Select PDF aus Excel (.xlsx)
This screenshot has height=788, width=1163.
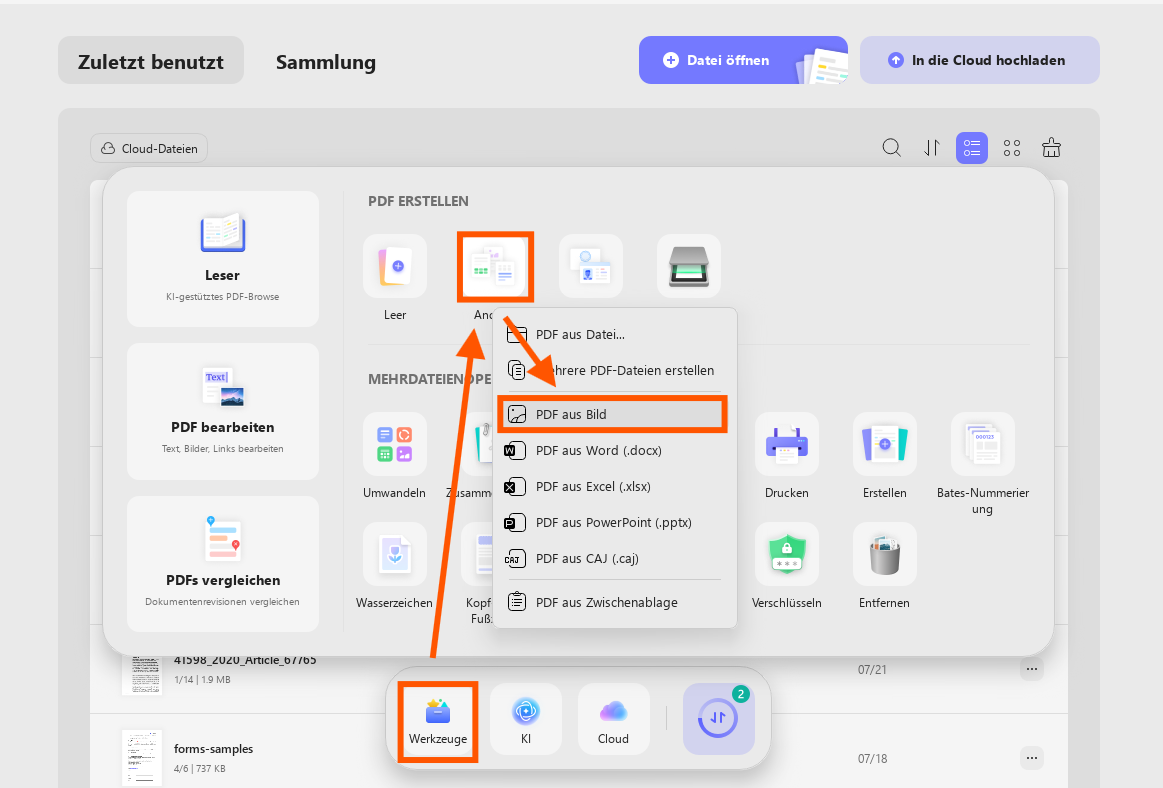(x=615, y=487)
